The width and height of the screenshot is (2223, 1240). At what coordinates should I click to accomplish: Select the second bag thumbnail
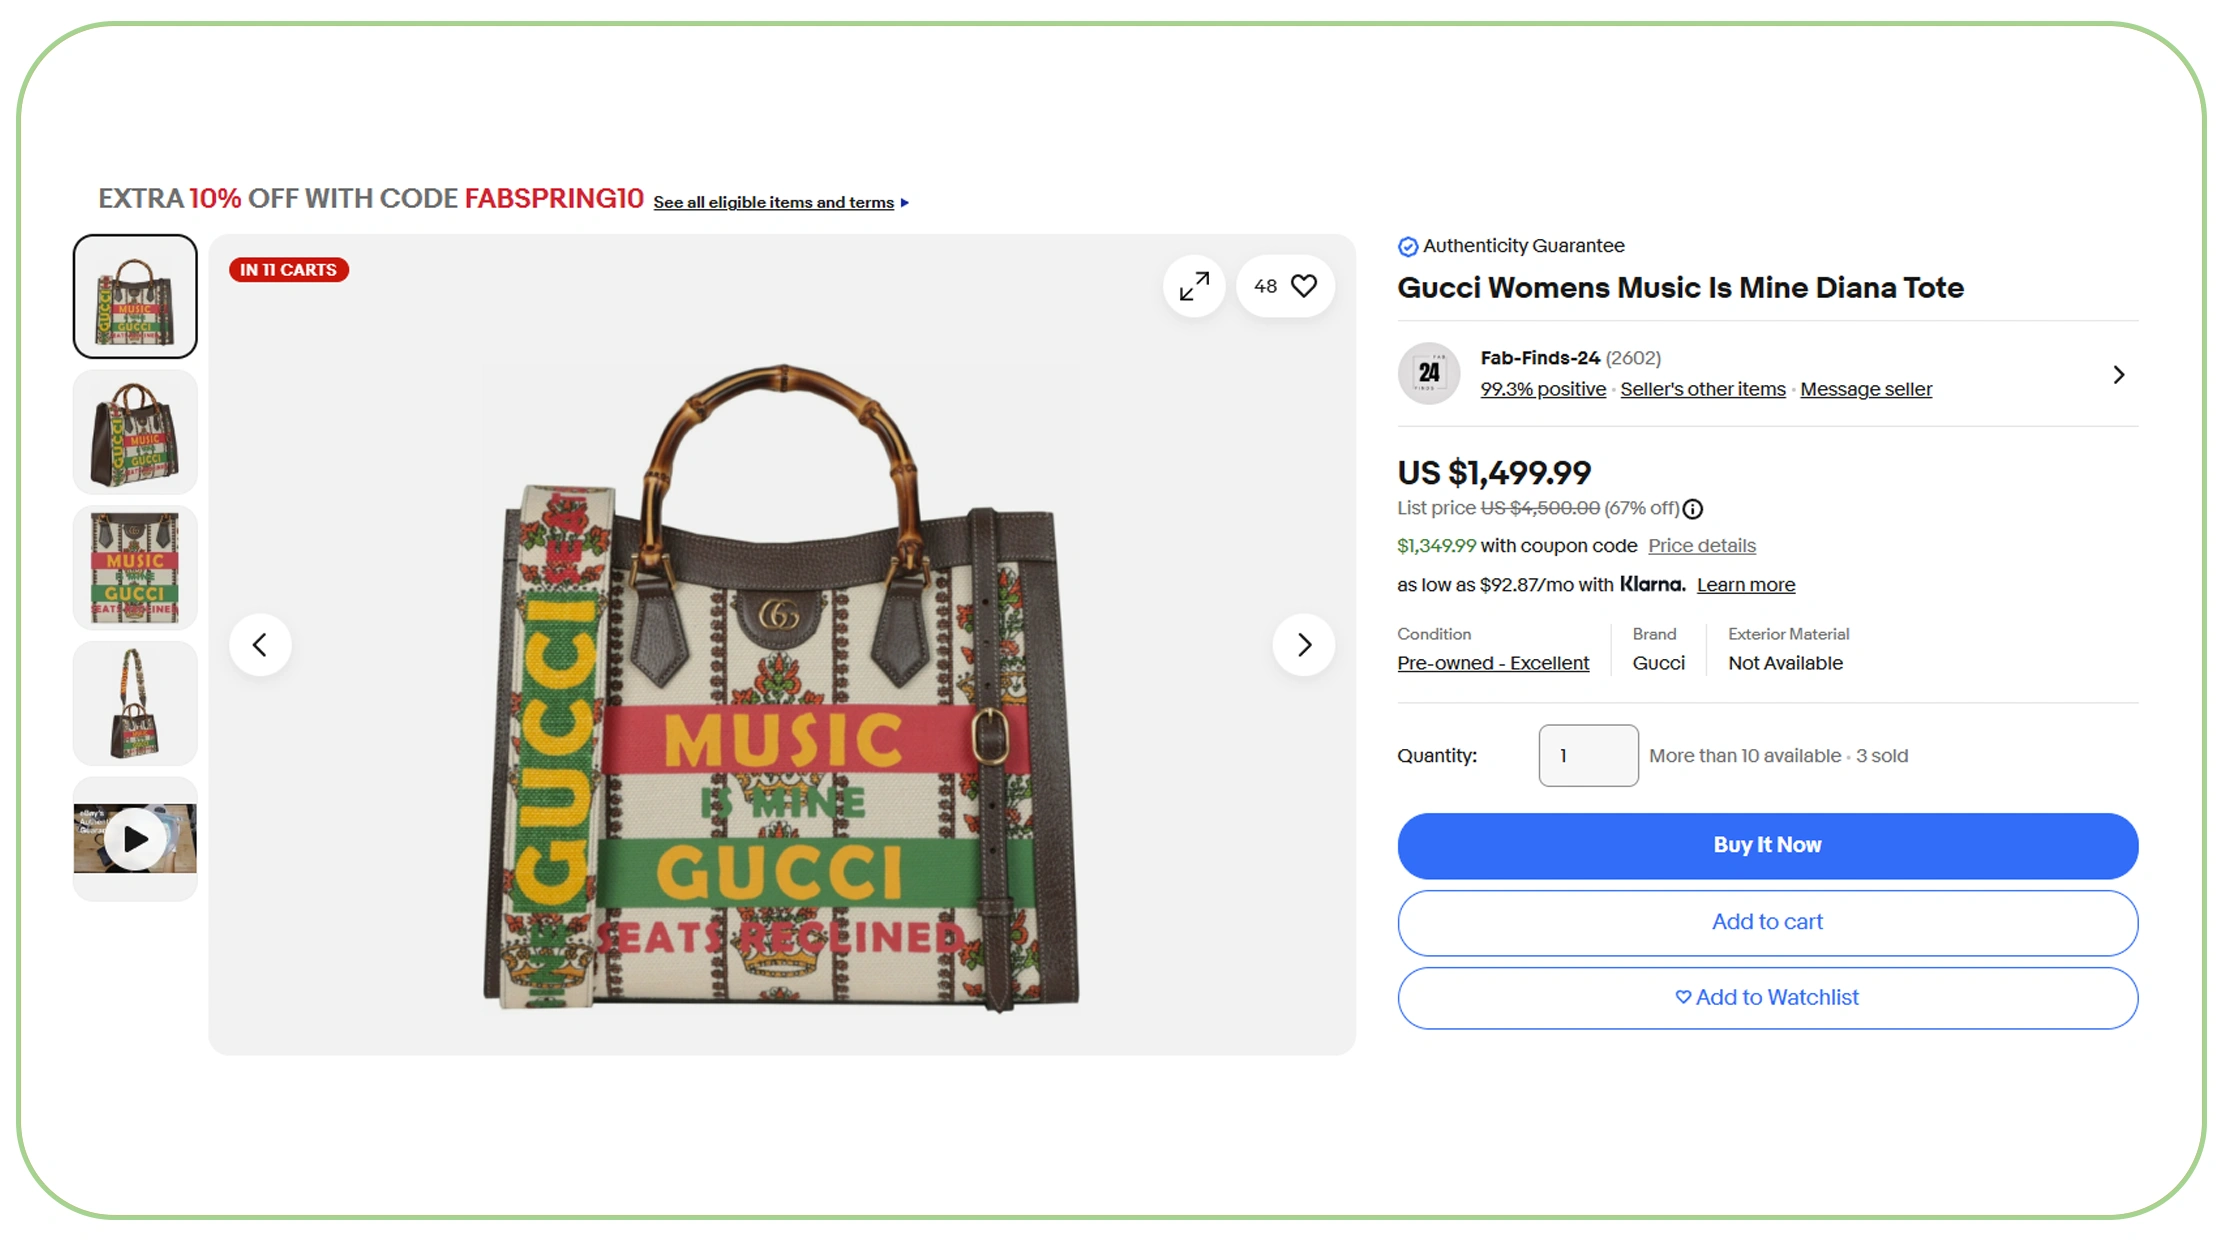(135, 432)
